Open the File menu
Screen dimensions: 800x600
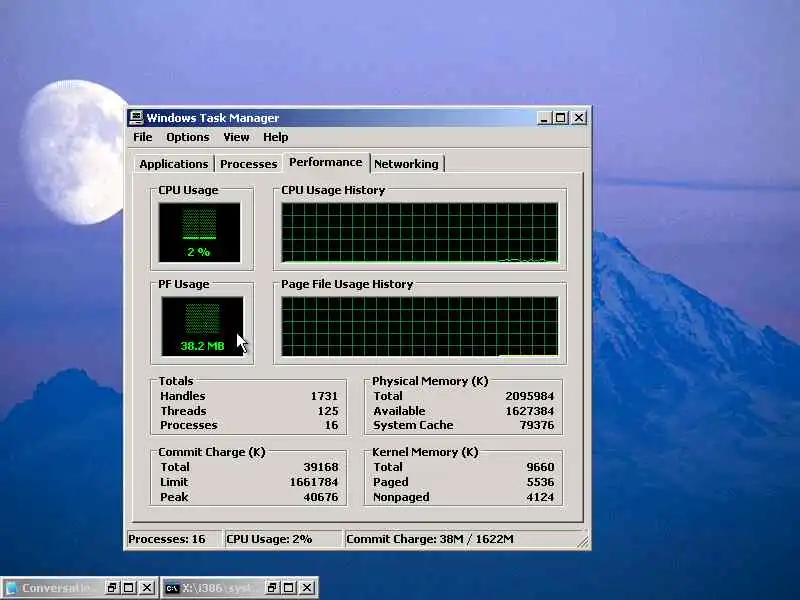(x=142, y=137)
